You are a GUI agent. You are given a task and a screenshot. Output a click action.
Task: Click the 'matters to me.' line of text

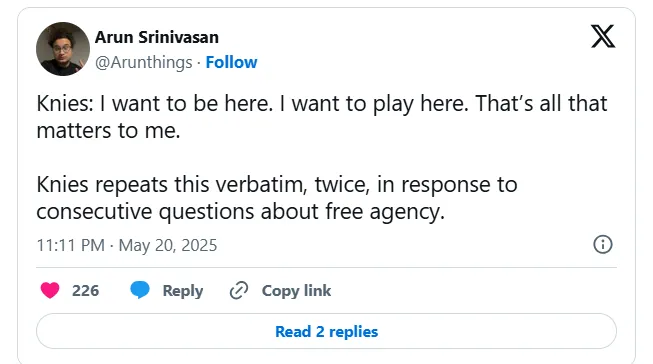coord(108,131)
